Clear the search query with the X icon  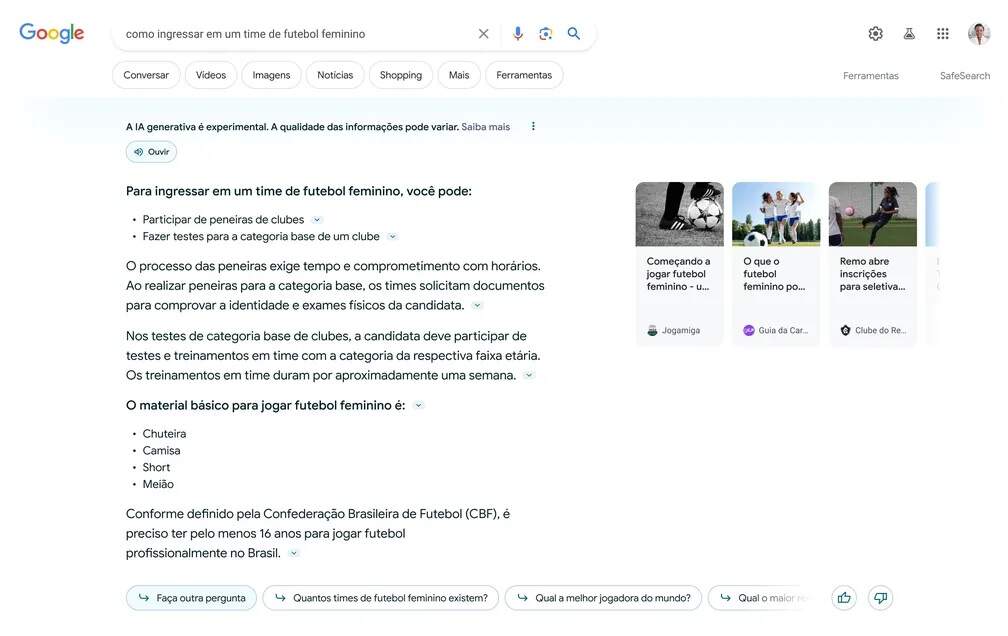point(483,33)
